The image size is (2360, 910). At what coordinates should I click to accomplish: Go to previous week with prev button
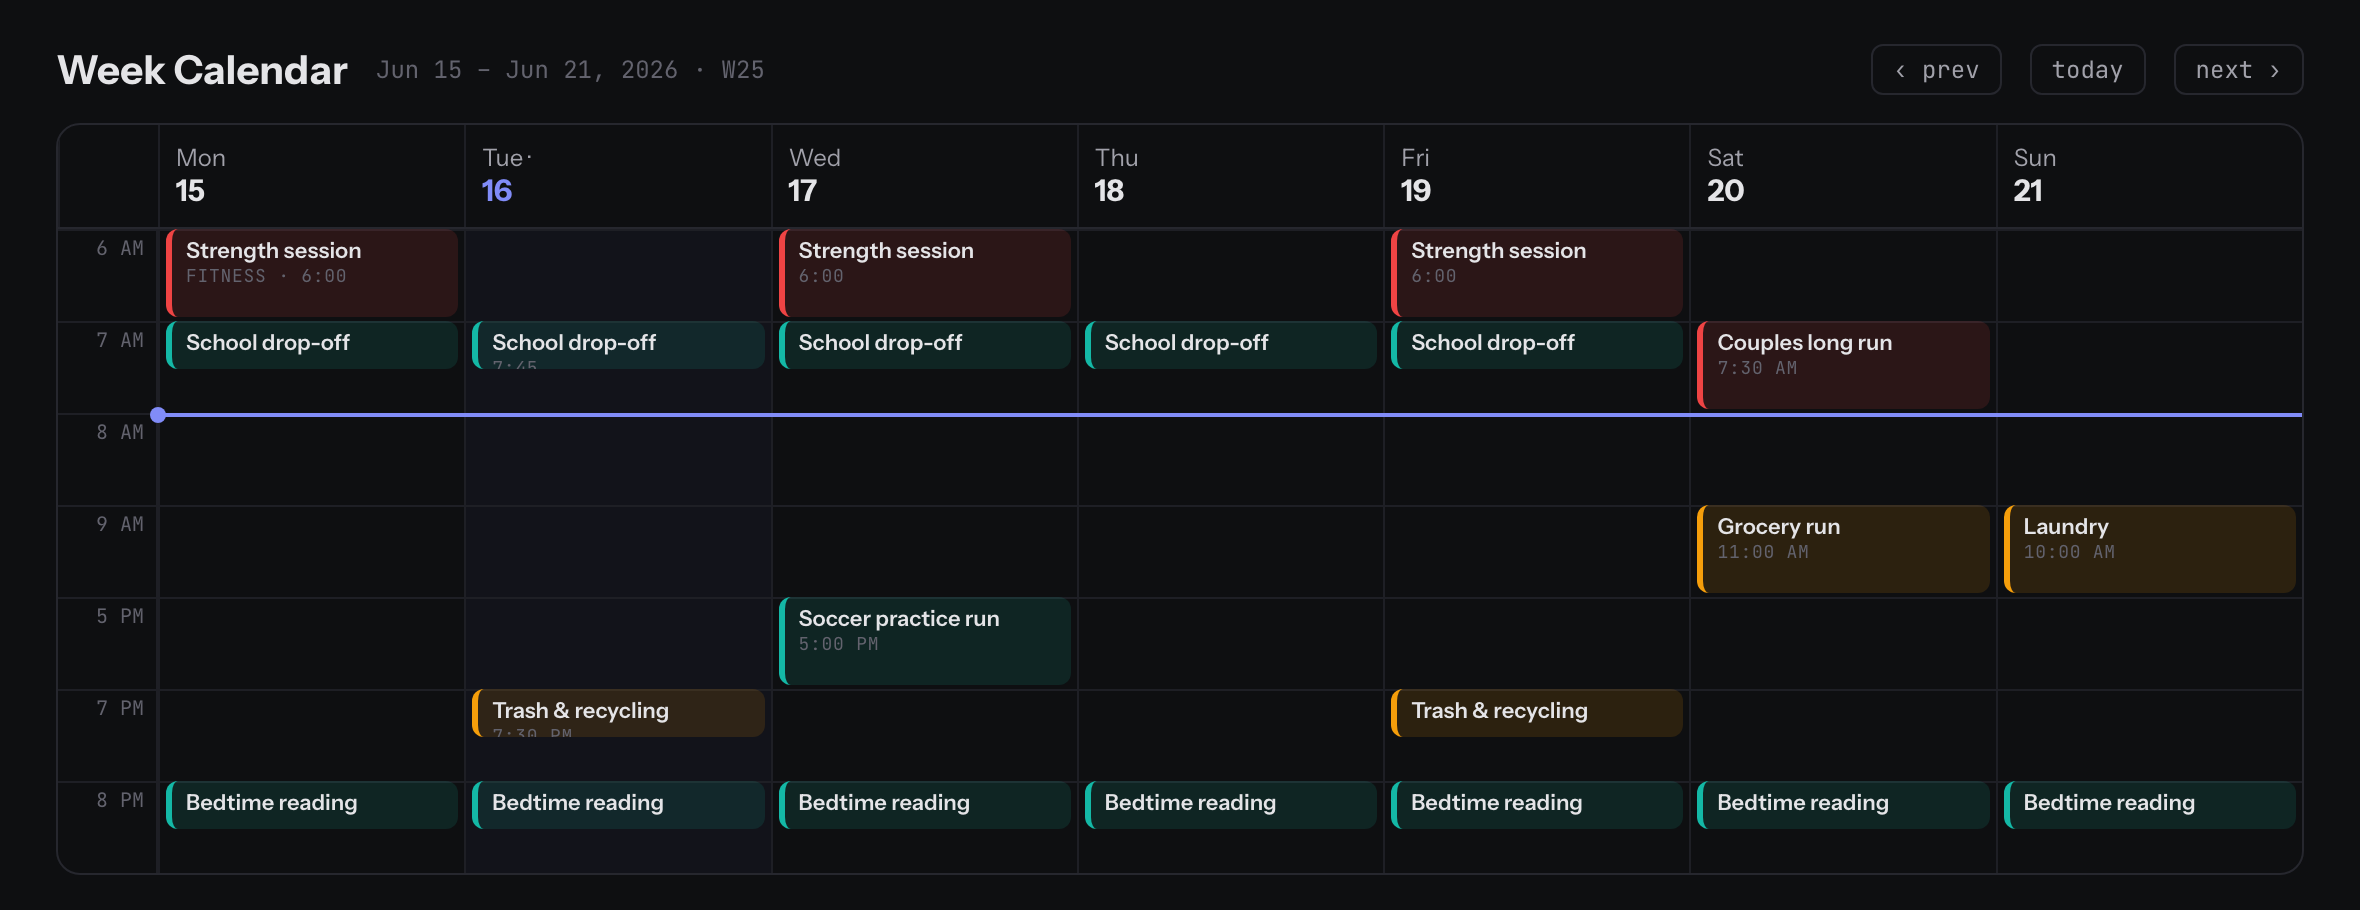tap(1936, 70)
